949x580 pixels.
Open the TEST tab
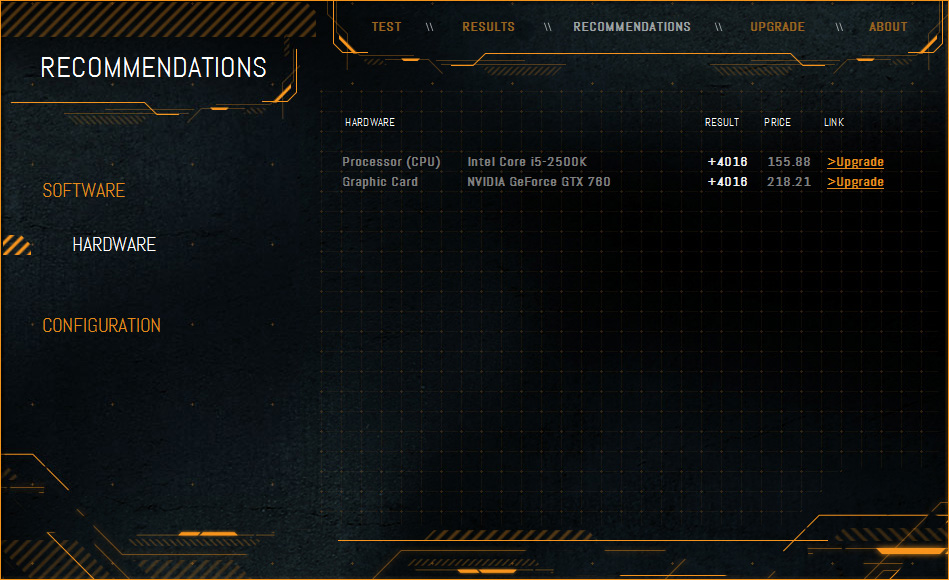tap(386, 27)
